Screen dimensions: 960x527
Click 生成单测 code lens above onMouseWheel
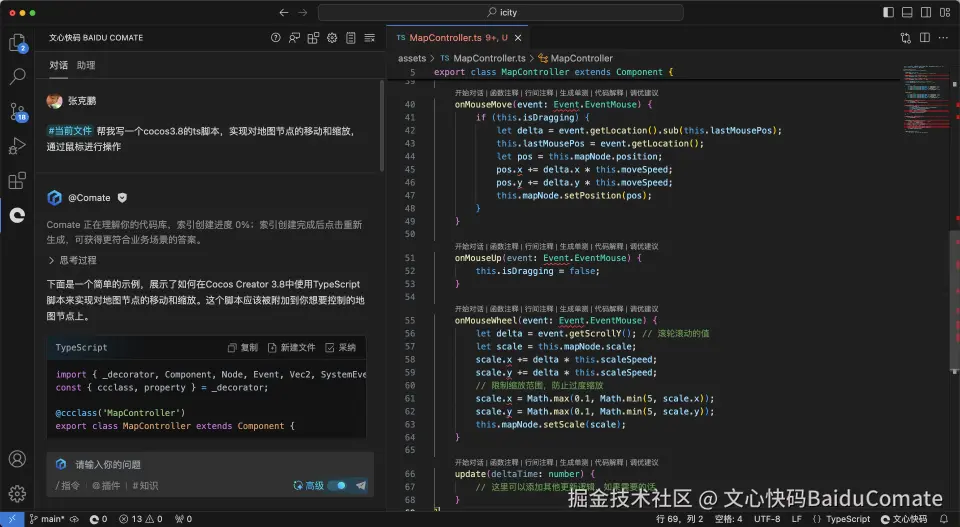coord(574,309)
